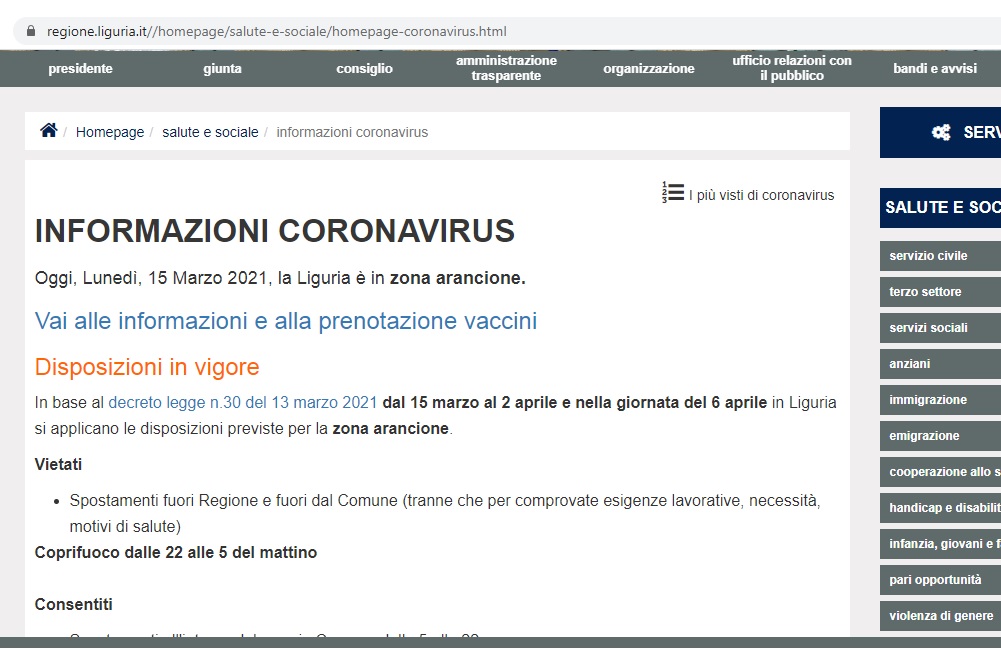Open bandi e avvisi in the top menu

935,68
